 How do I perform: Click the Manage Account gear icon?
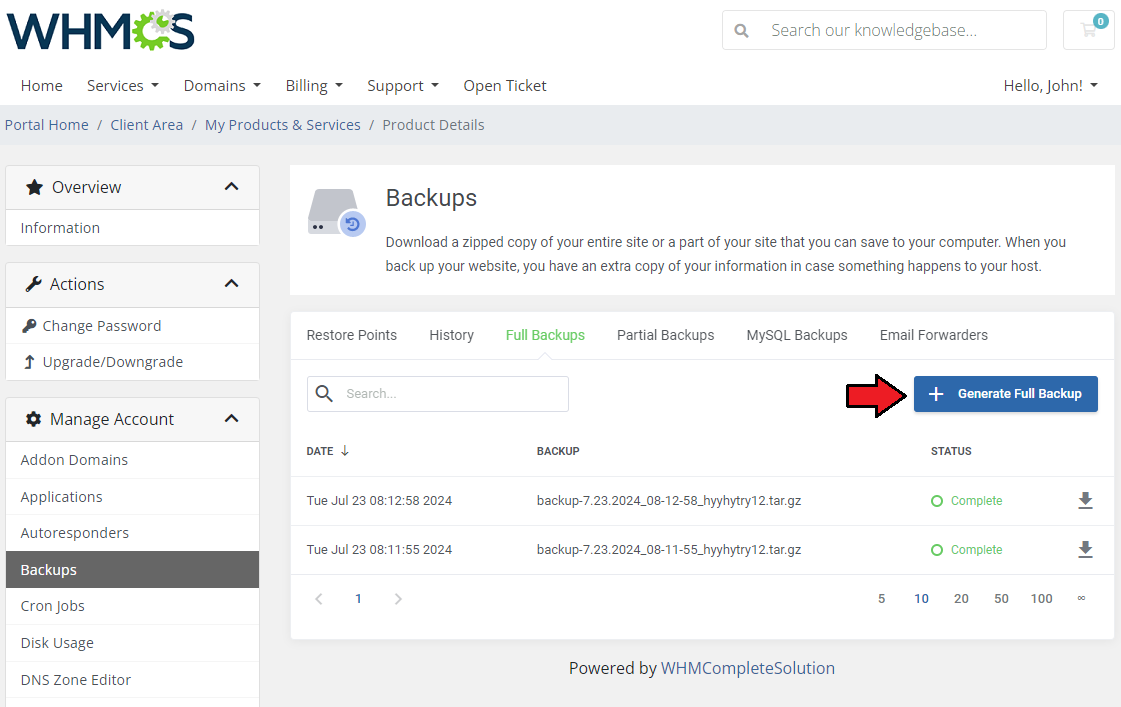34,419
